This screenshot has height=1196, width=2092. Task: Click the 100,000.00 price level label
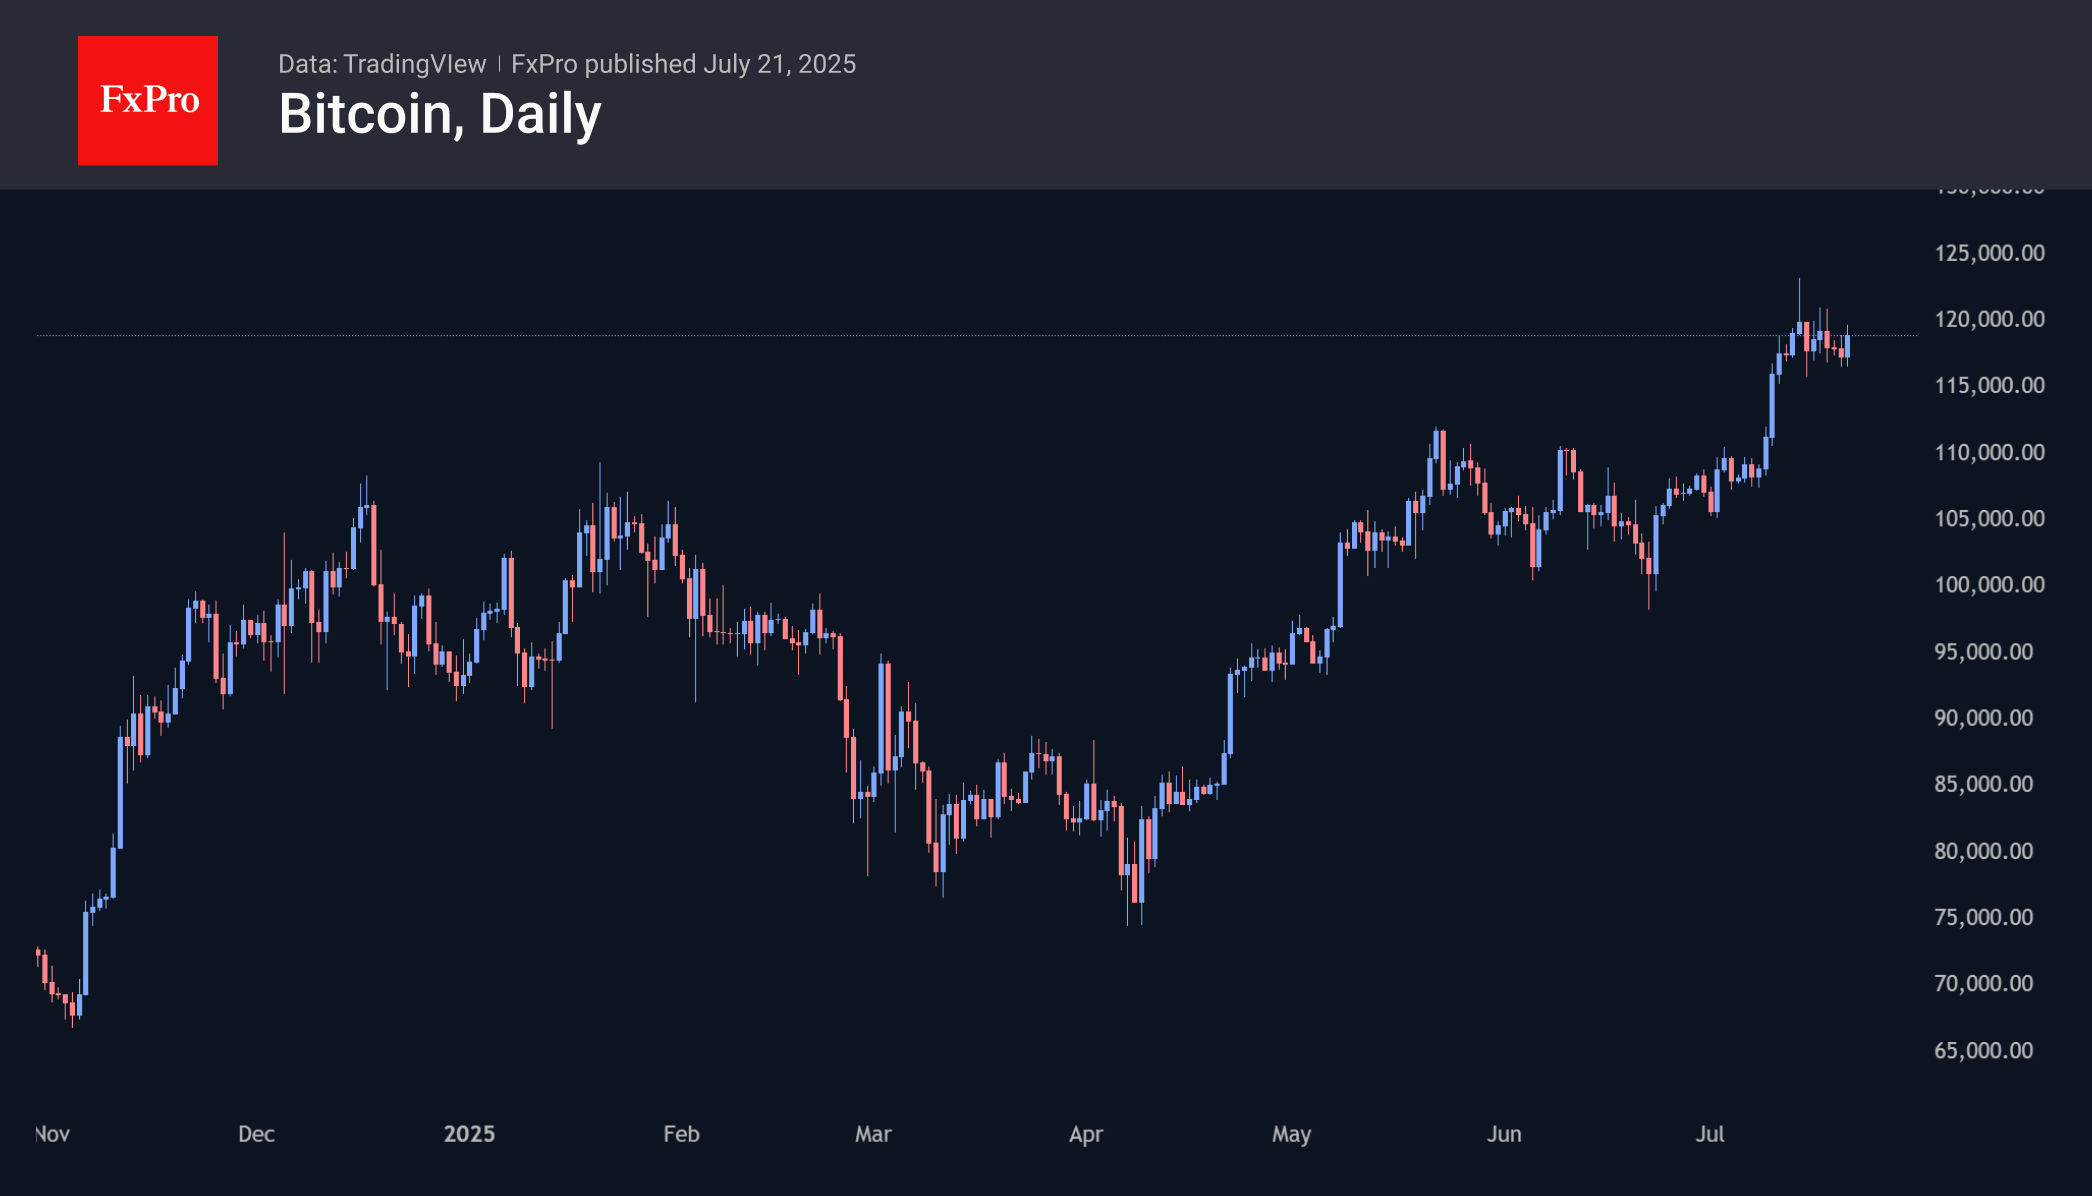click(x=1989, y=584)
